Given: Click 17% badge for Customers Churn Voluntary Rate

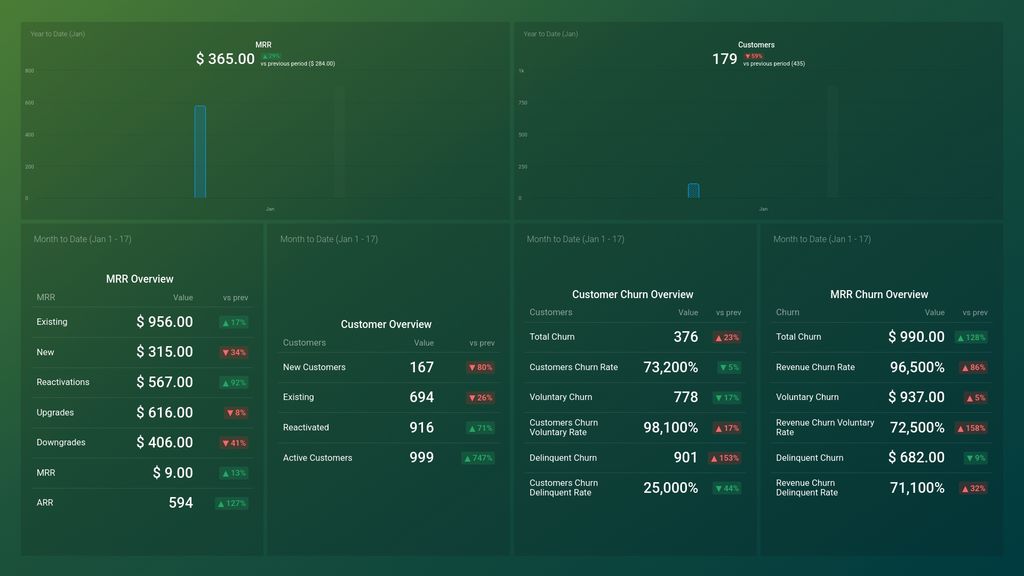Looking at the screenshot, I should [727, 428].
